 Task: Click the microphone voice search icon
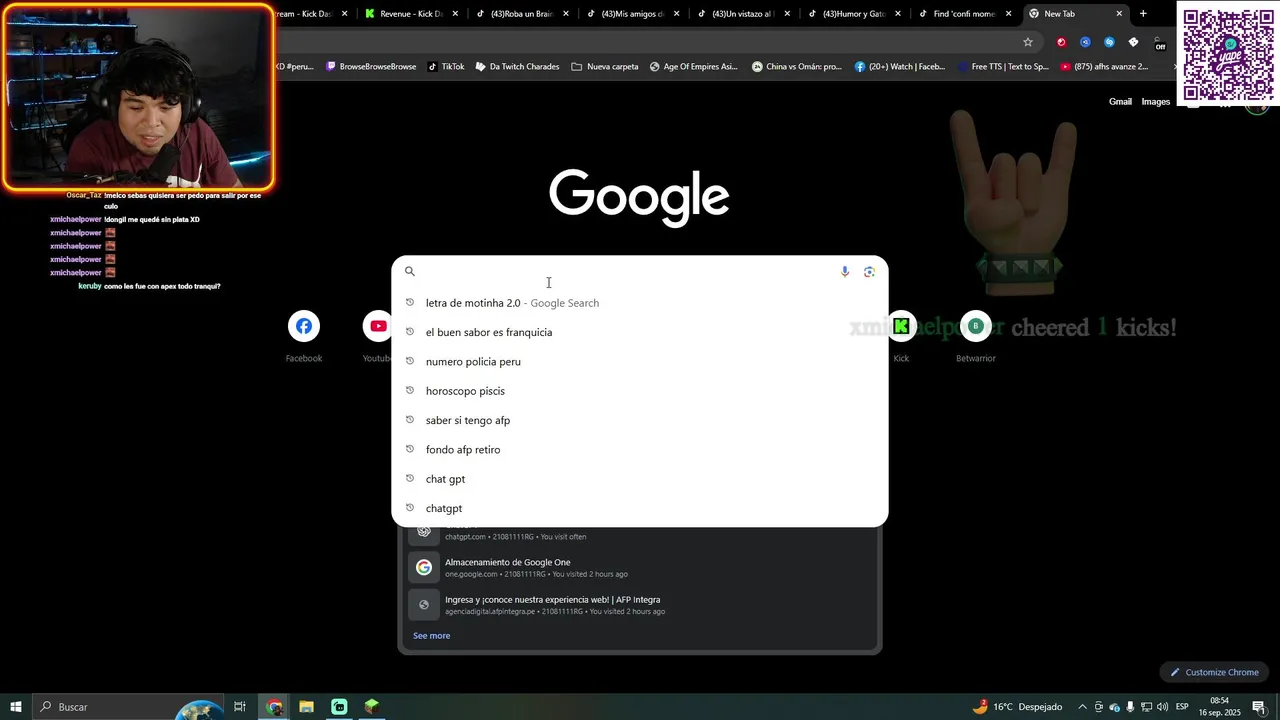pyautogui.click(x=845, y=271)
